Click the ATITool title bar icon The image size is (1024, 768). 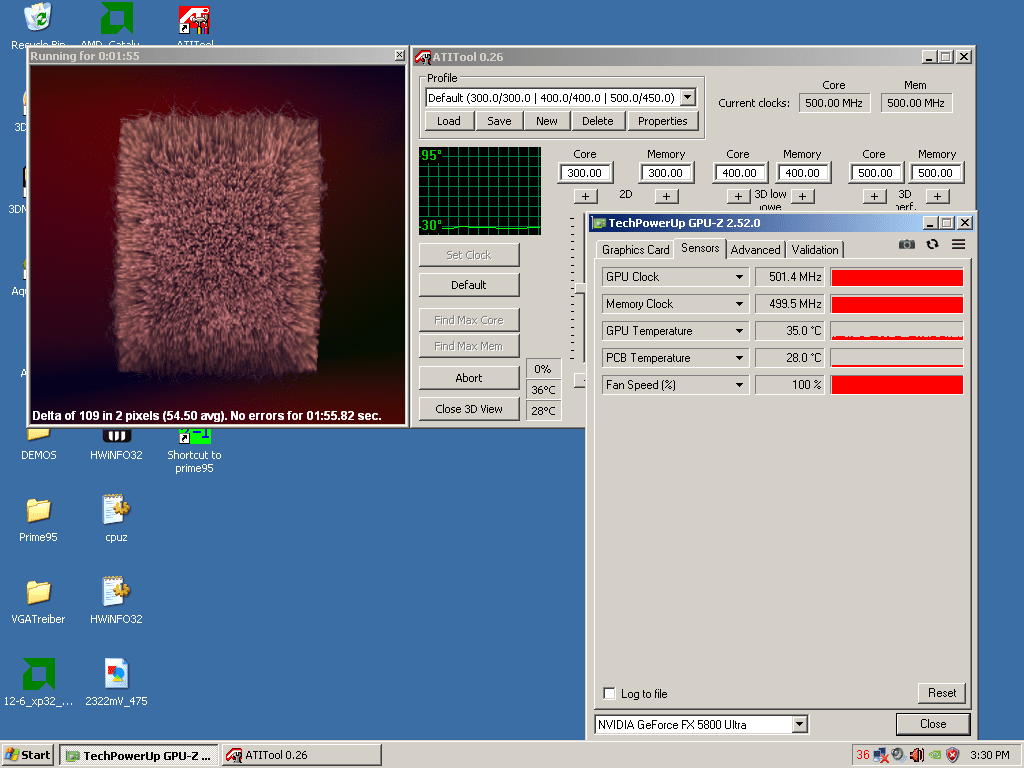423,57
